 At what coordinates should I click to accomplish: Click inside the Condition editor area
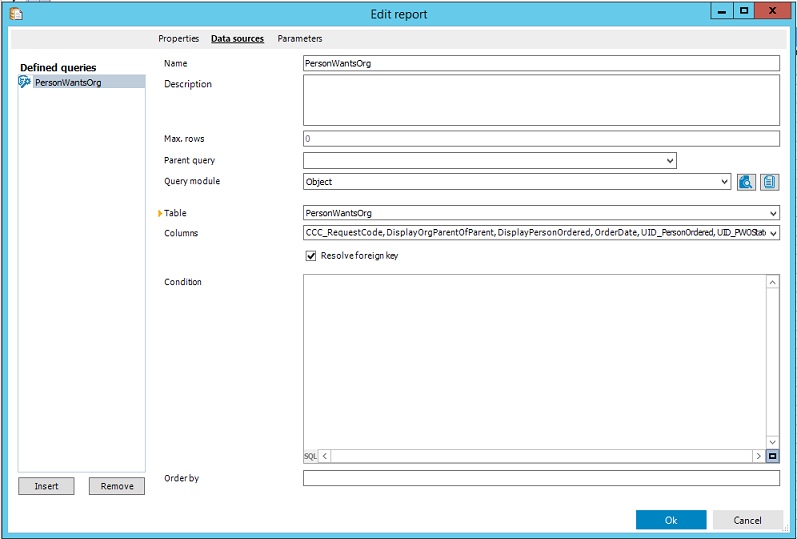535,362
